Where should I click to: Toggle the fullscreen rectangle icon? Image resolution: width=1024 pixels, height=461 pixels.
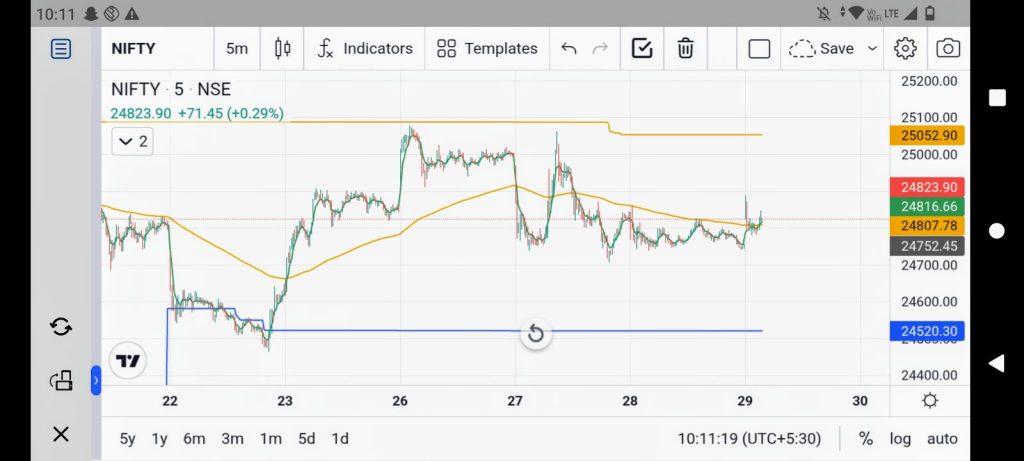(759, 49)
